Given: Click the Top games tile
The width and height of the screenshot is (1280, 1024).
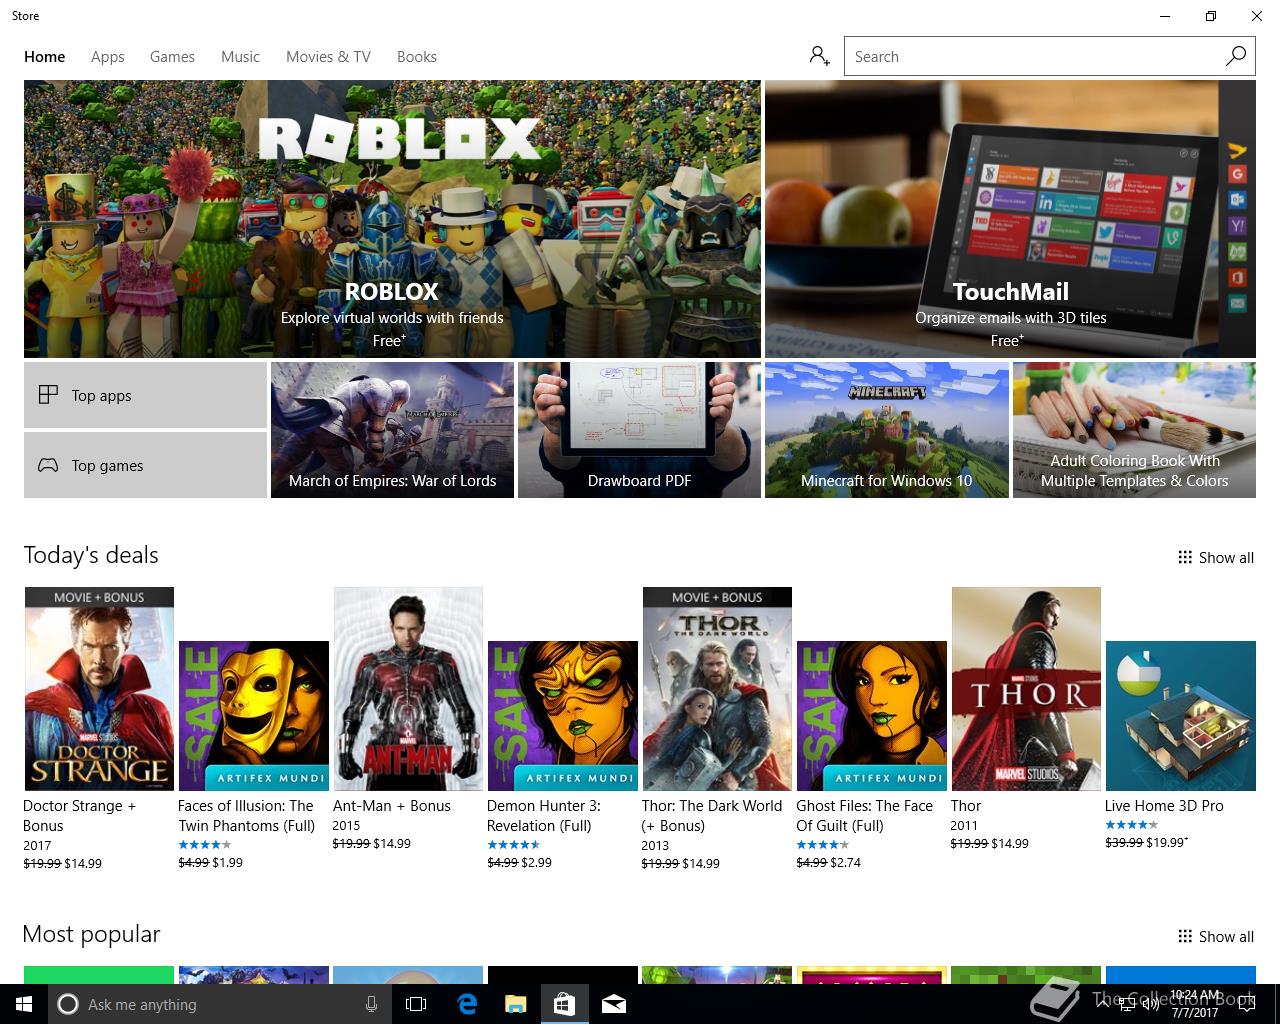Looking at the screenshot, I should (x=145, y=465).
